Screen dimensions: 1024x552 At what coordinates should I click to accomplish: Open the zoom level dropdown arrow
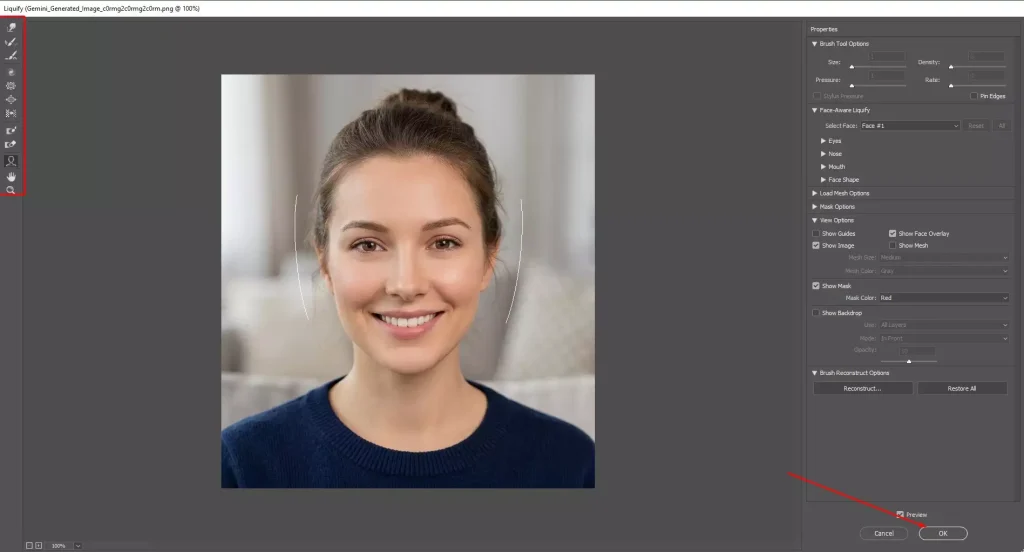78,545
